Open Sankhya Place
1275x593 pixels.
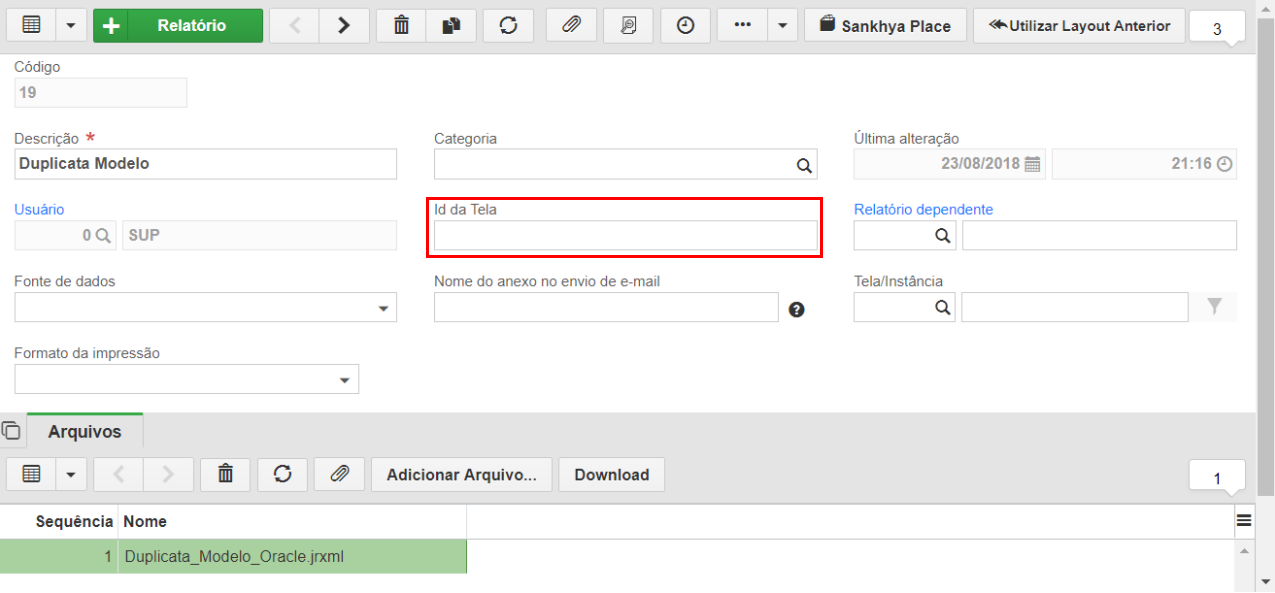885,25
